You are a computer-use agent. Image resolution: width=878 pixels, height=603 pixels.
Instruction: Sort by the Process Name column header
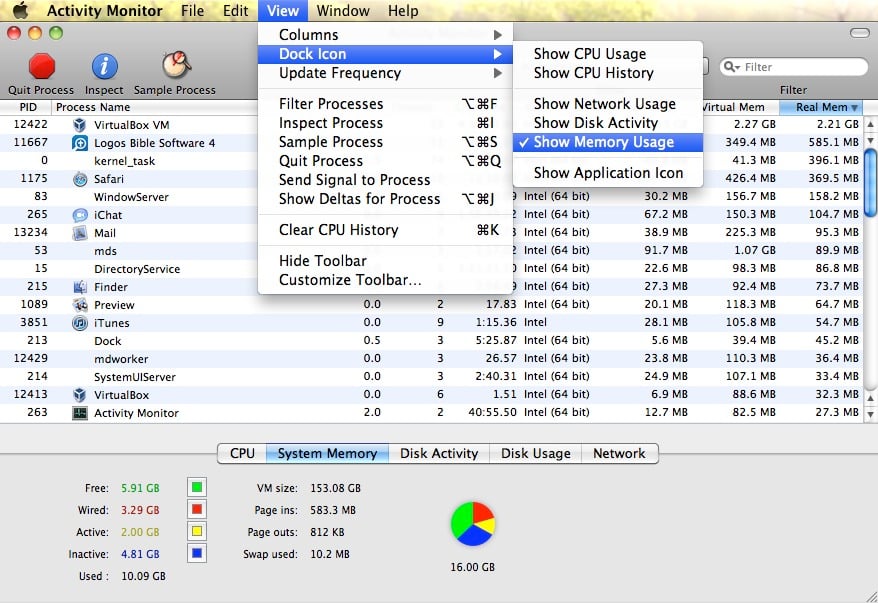pos(155,107)
